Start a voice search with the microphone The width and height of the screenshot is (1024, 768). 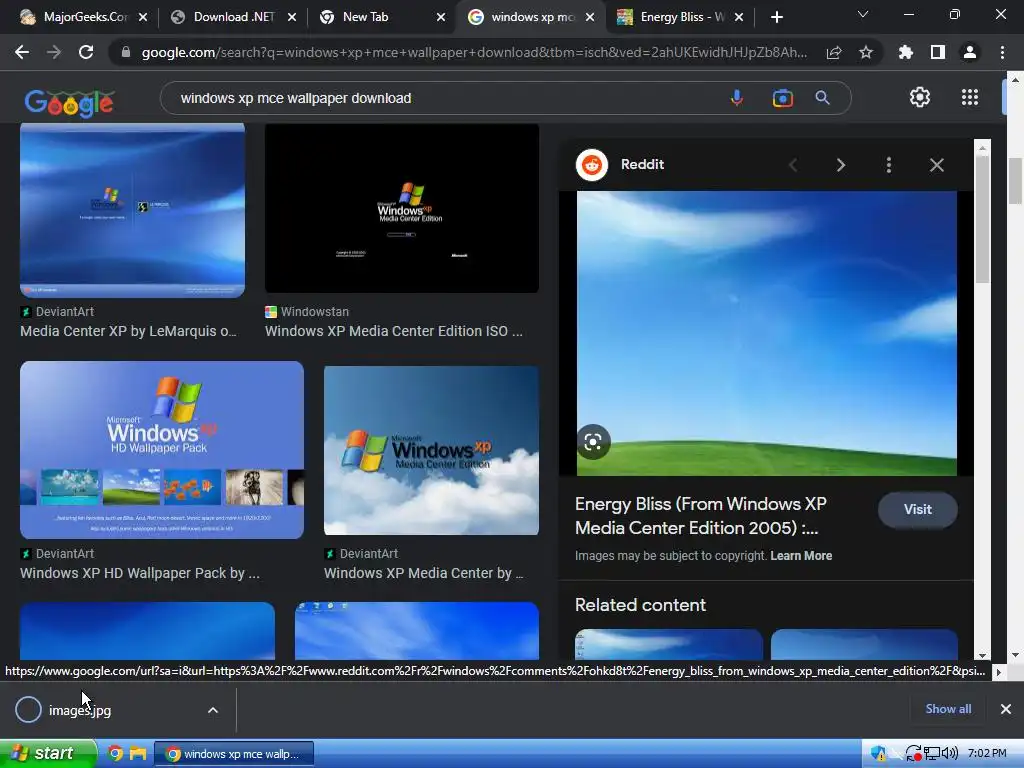(x=737, y=98)
